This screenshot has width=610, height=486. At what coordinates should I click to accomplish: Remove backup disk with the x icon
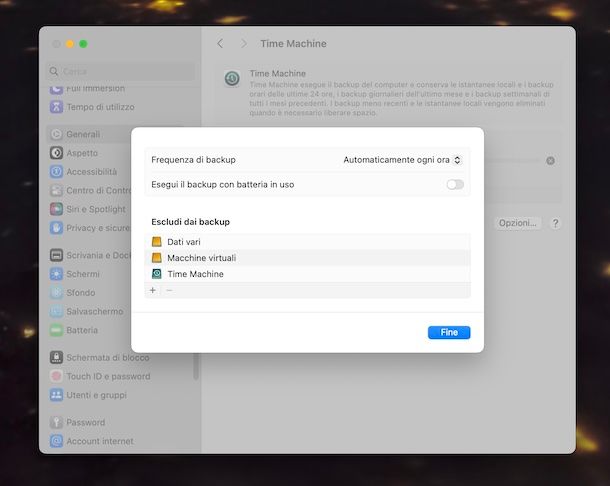point(550,161)
